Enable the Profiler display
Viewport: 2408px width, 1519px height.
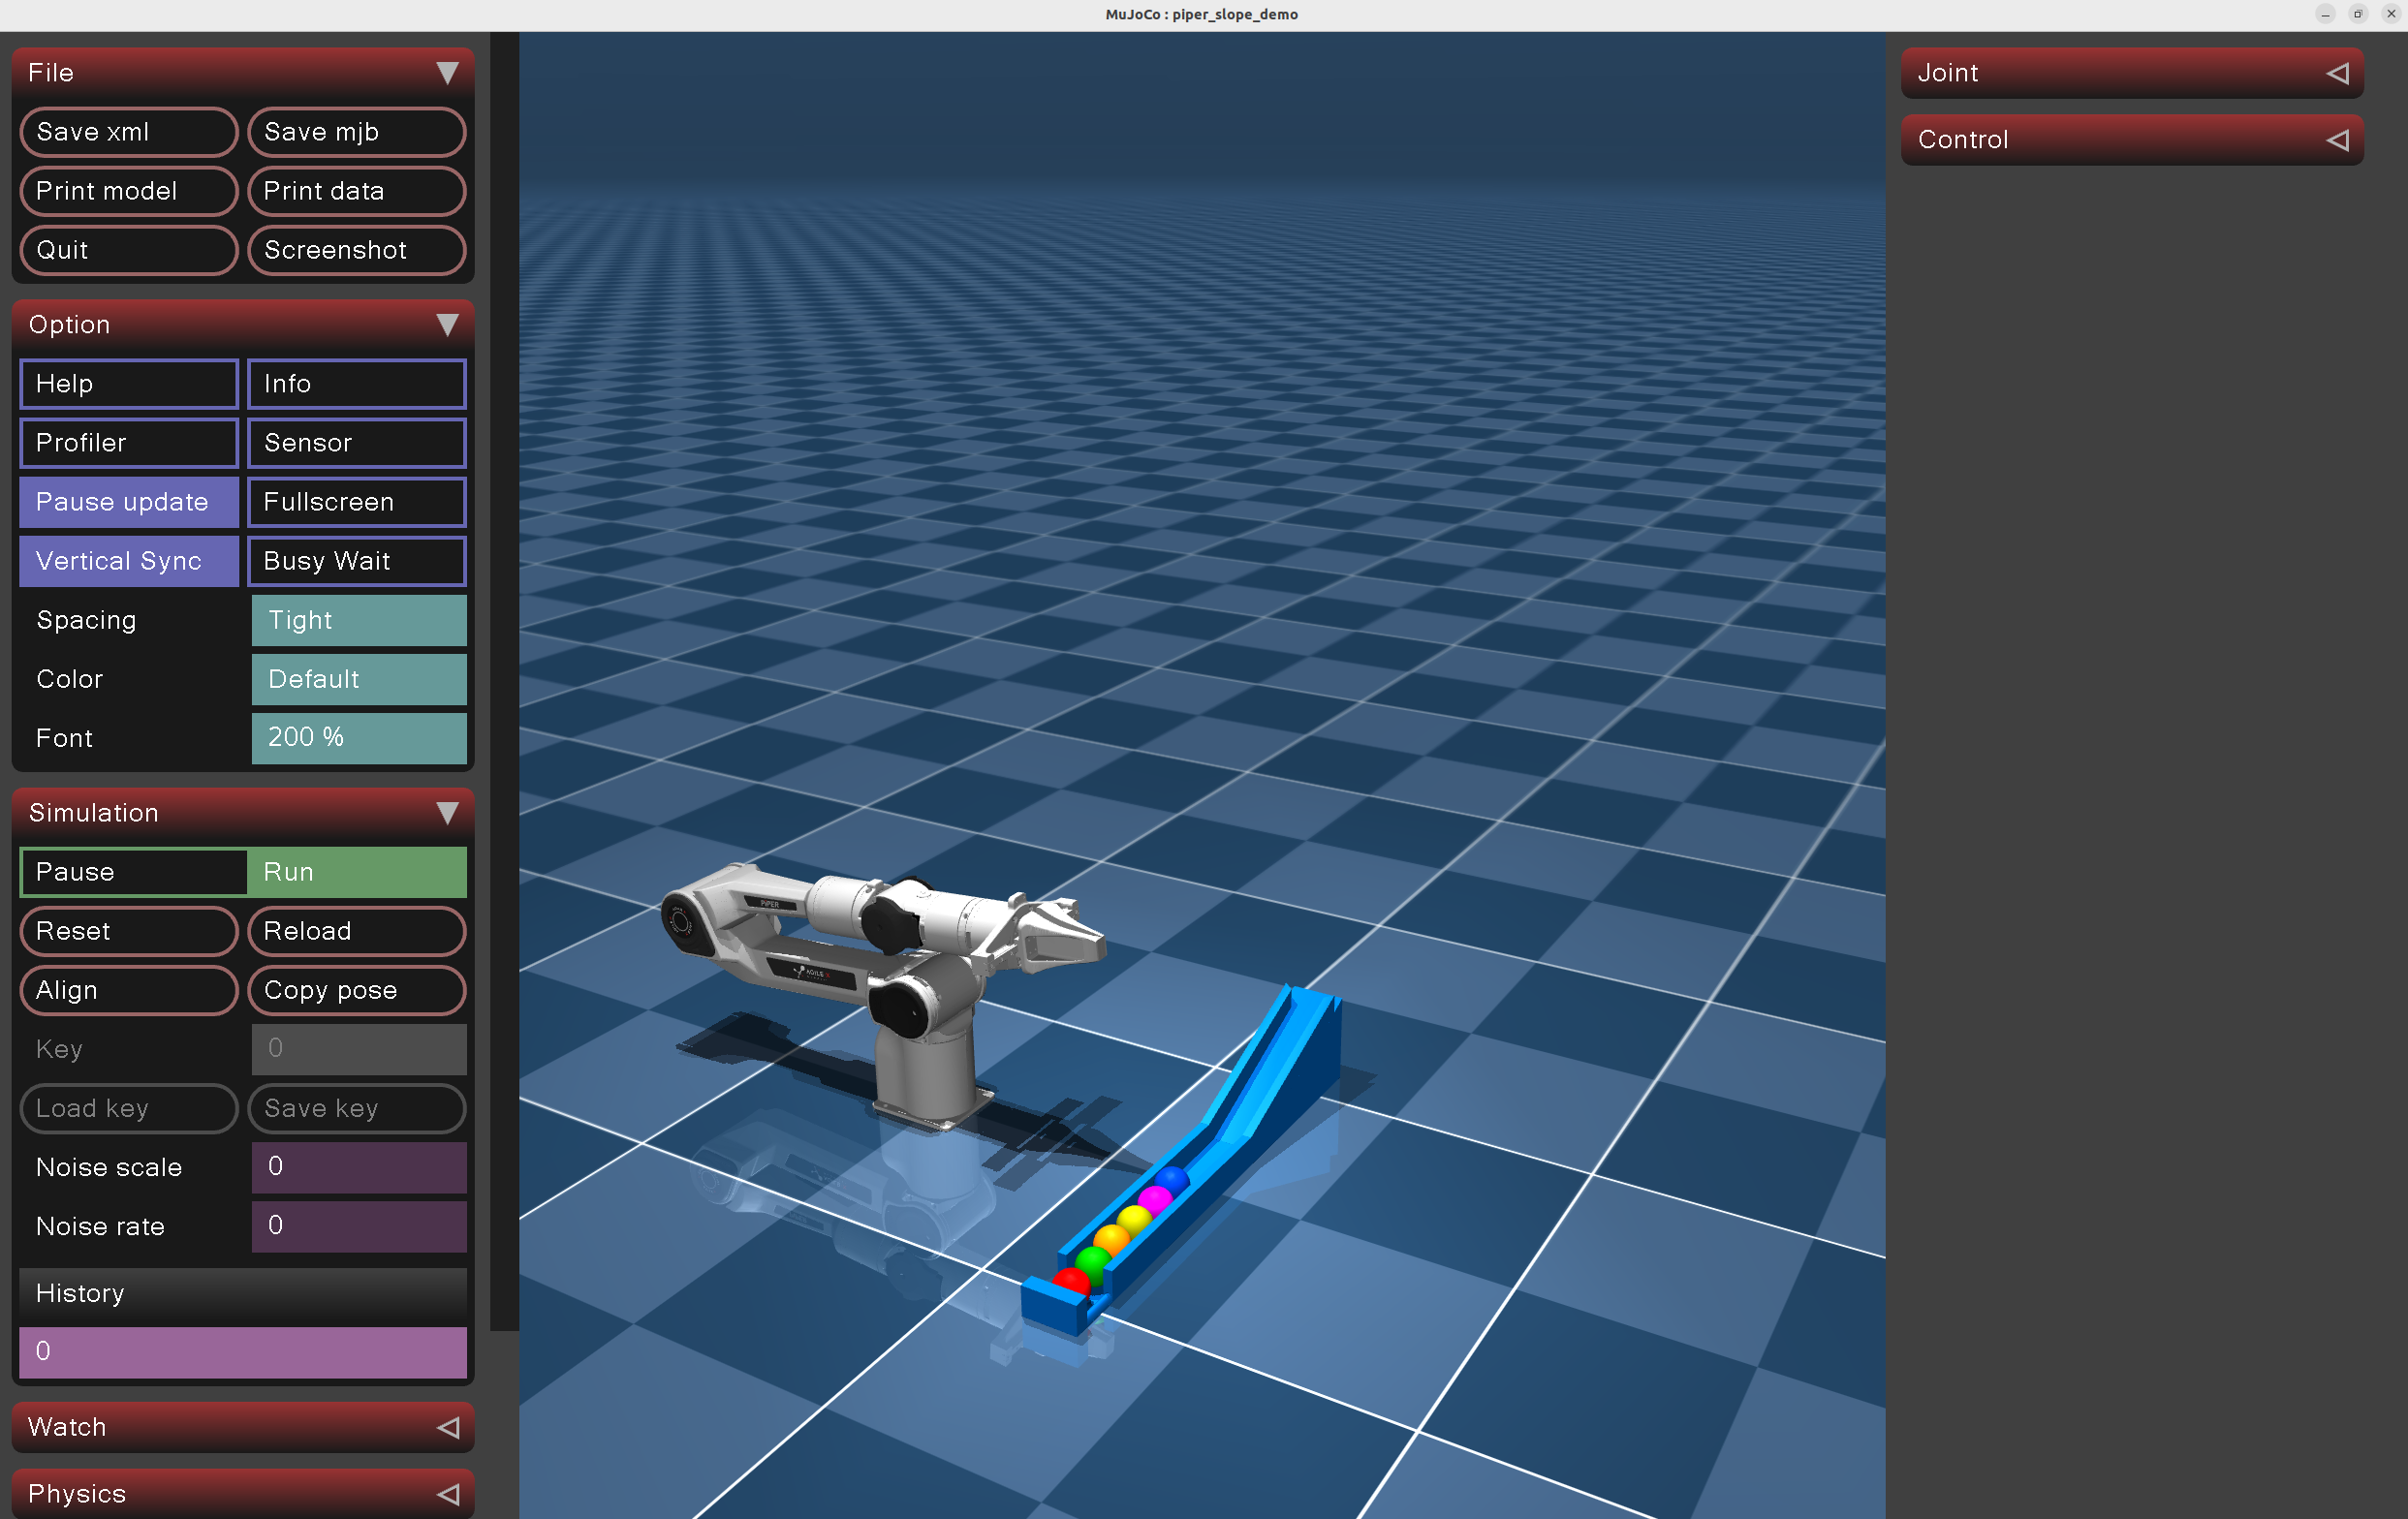click(129, 443)
